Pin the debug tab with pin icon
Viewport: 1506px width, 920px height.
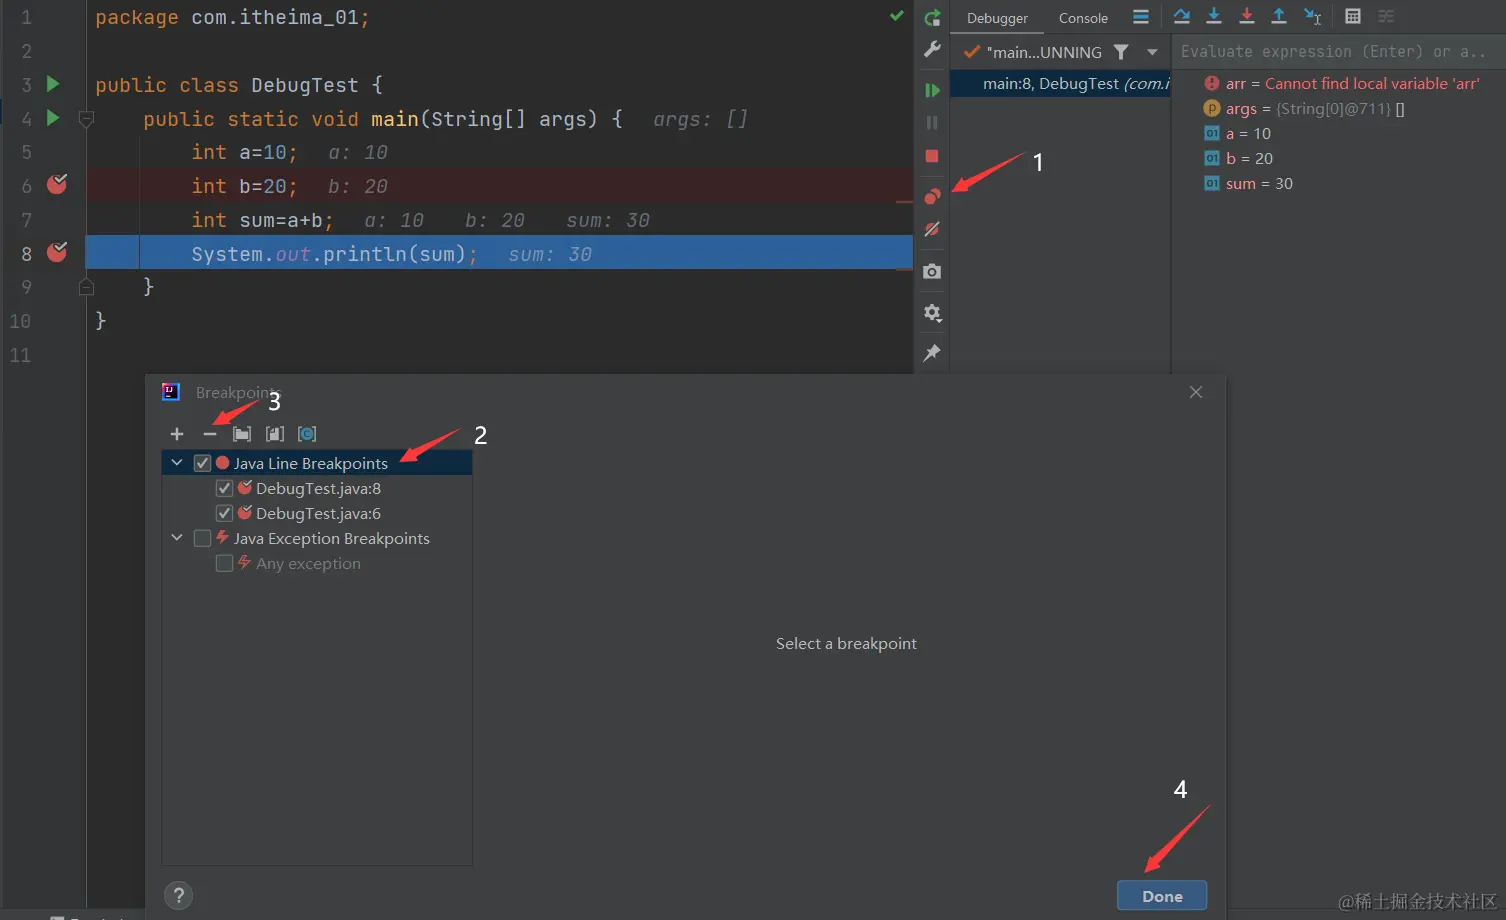[x=932, y=353]
